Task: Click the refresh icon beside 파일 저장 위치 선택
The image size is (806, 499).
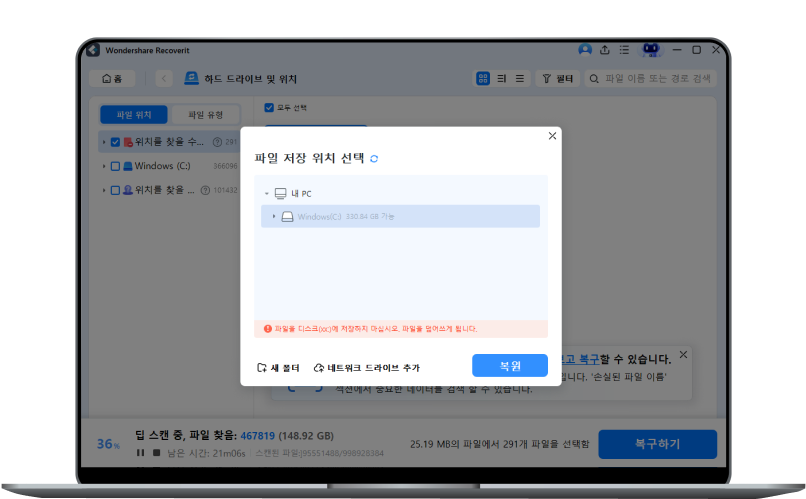Action: 374,159
